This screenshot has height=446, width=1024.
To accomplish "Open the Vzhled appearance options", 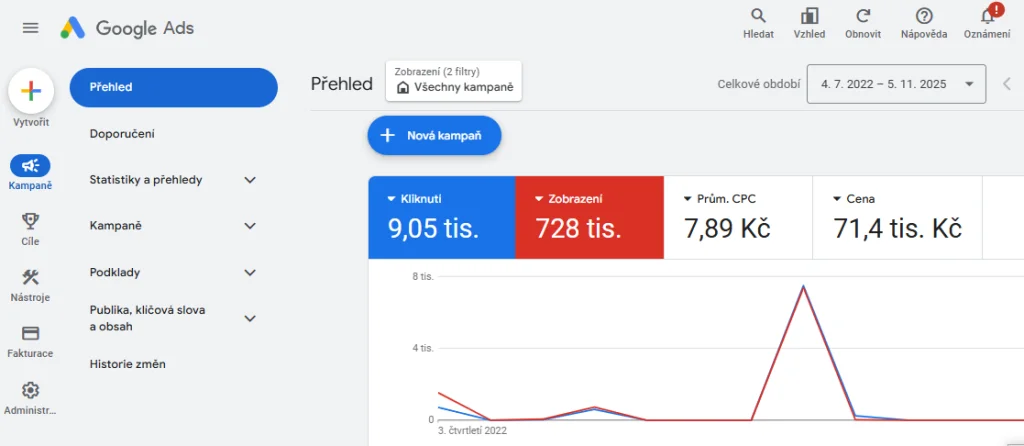I will pos(809,24).
